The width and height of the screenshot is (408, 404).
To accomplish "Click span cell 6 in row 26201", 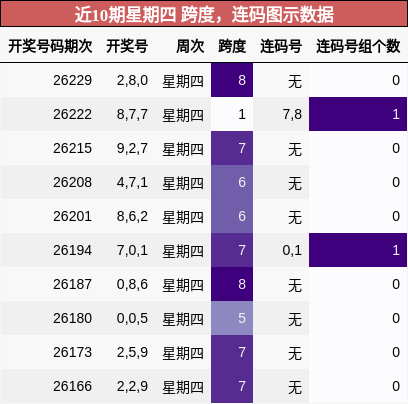I will tap(232, 216).
